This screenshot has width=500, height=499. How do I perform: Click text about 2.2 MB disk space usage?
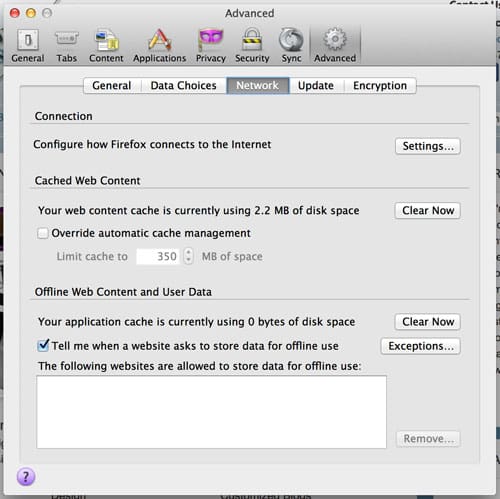(199, 211)
